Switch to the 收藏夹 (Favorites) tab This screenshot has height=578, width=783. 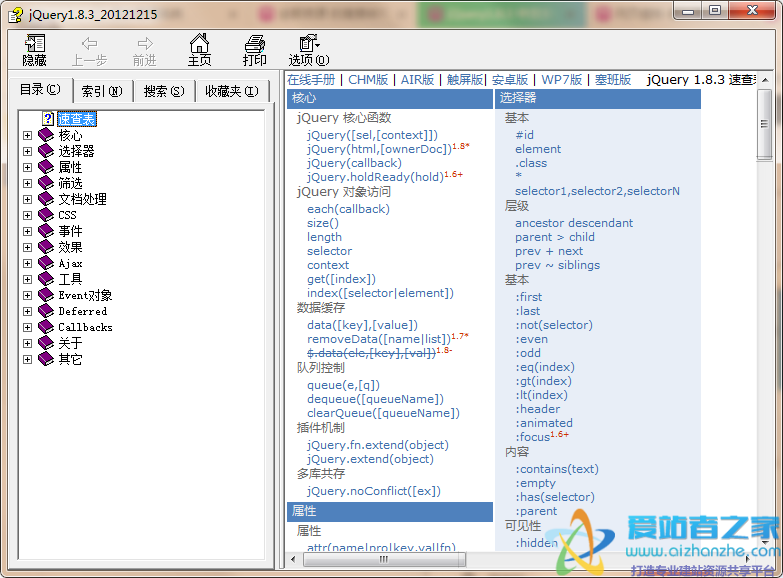click(232, 91)
